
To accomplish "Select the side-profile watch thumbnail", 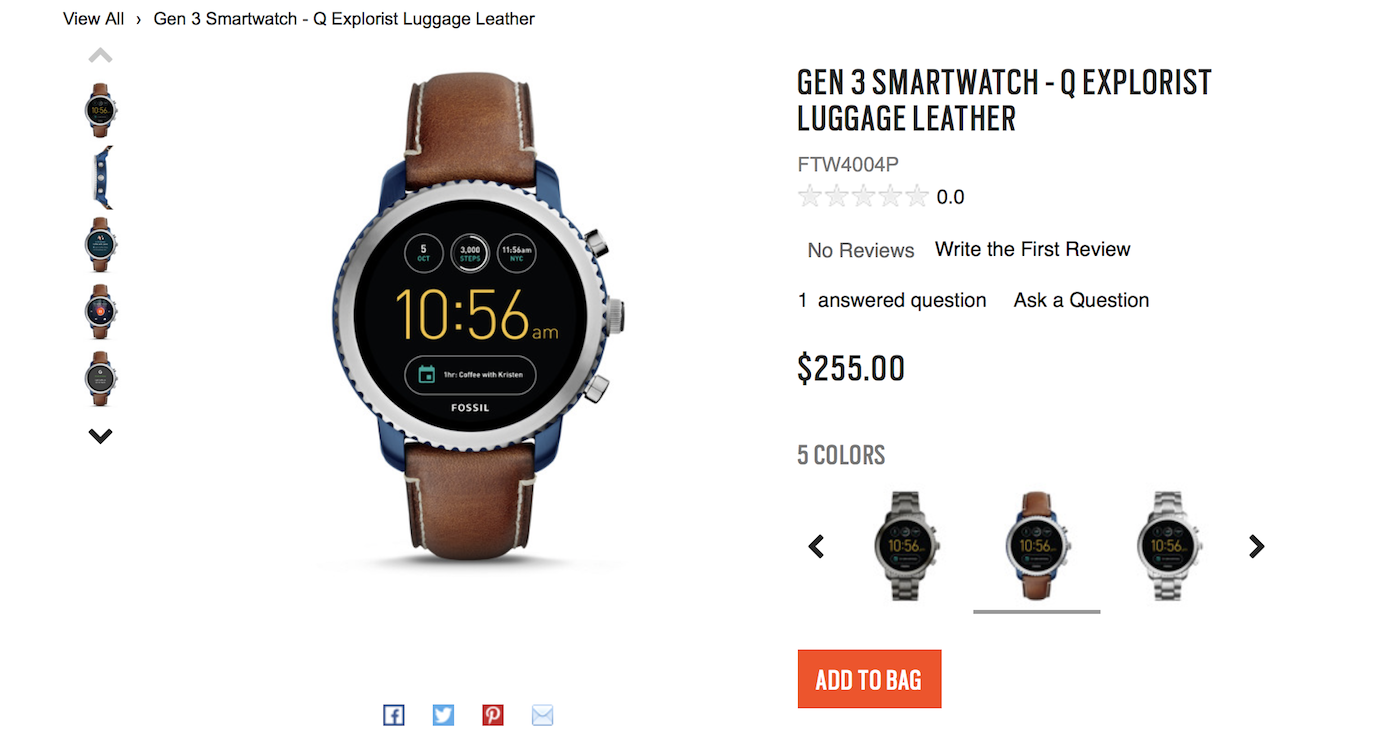I will tap(101, 177).
